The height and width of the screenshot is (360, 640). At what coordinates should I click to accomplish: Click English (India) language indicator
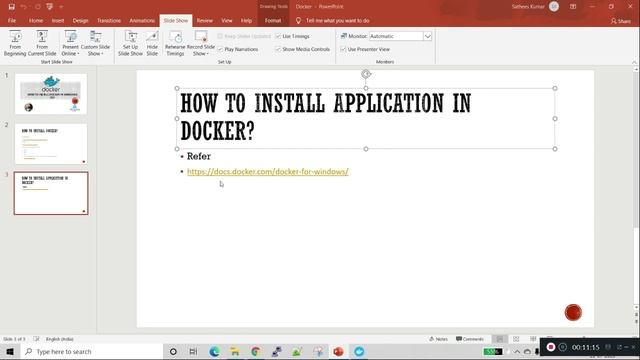(x=60, y=339)
